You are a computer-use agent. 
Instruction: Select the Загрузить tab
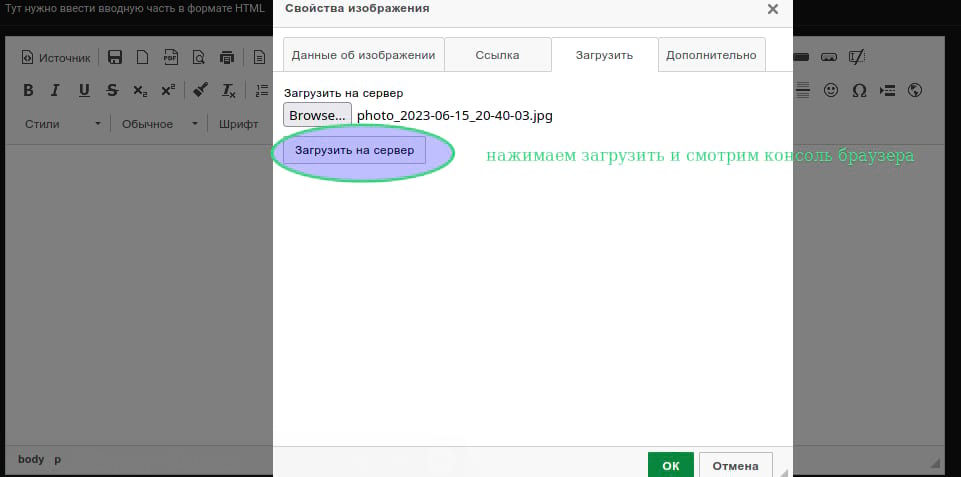tap(605, 55)
